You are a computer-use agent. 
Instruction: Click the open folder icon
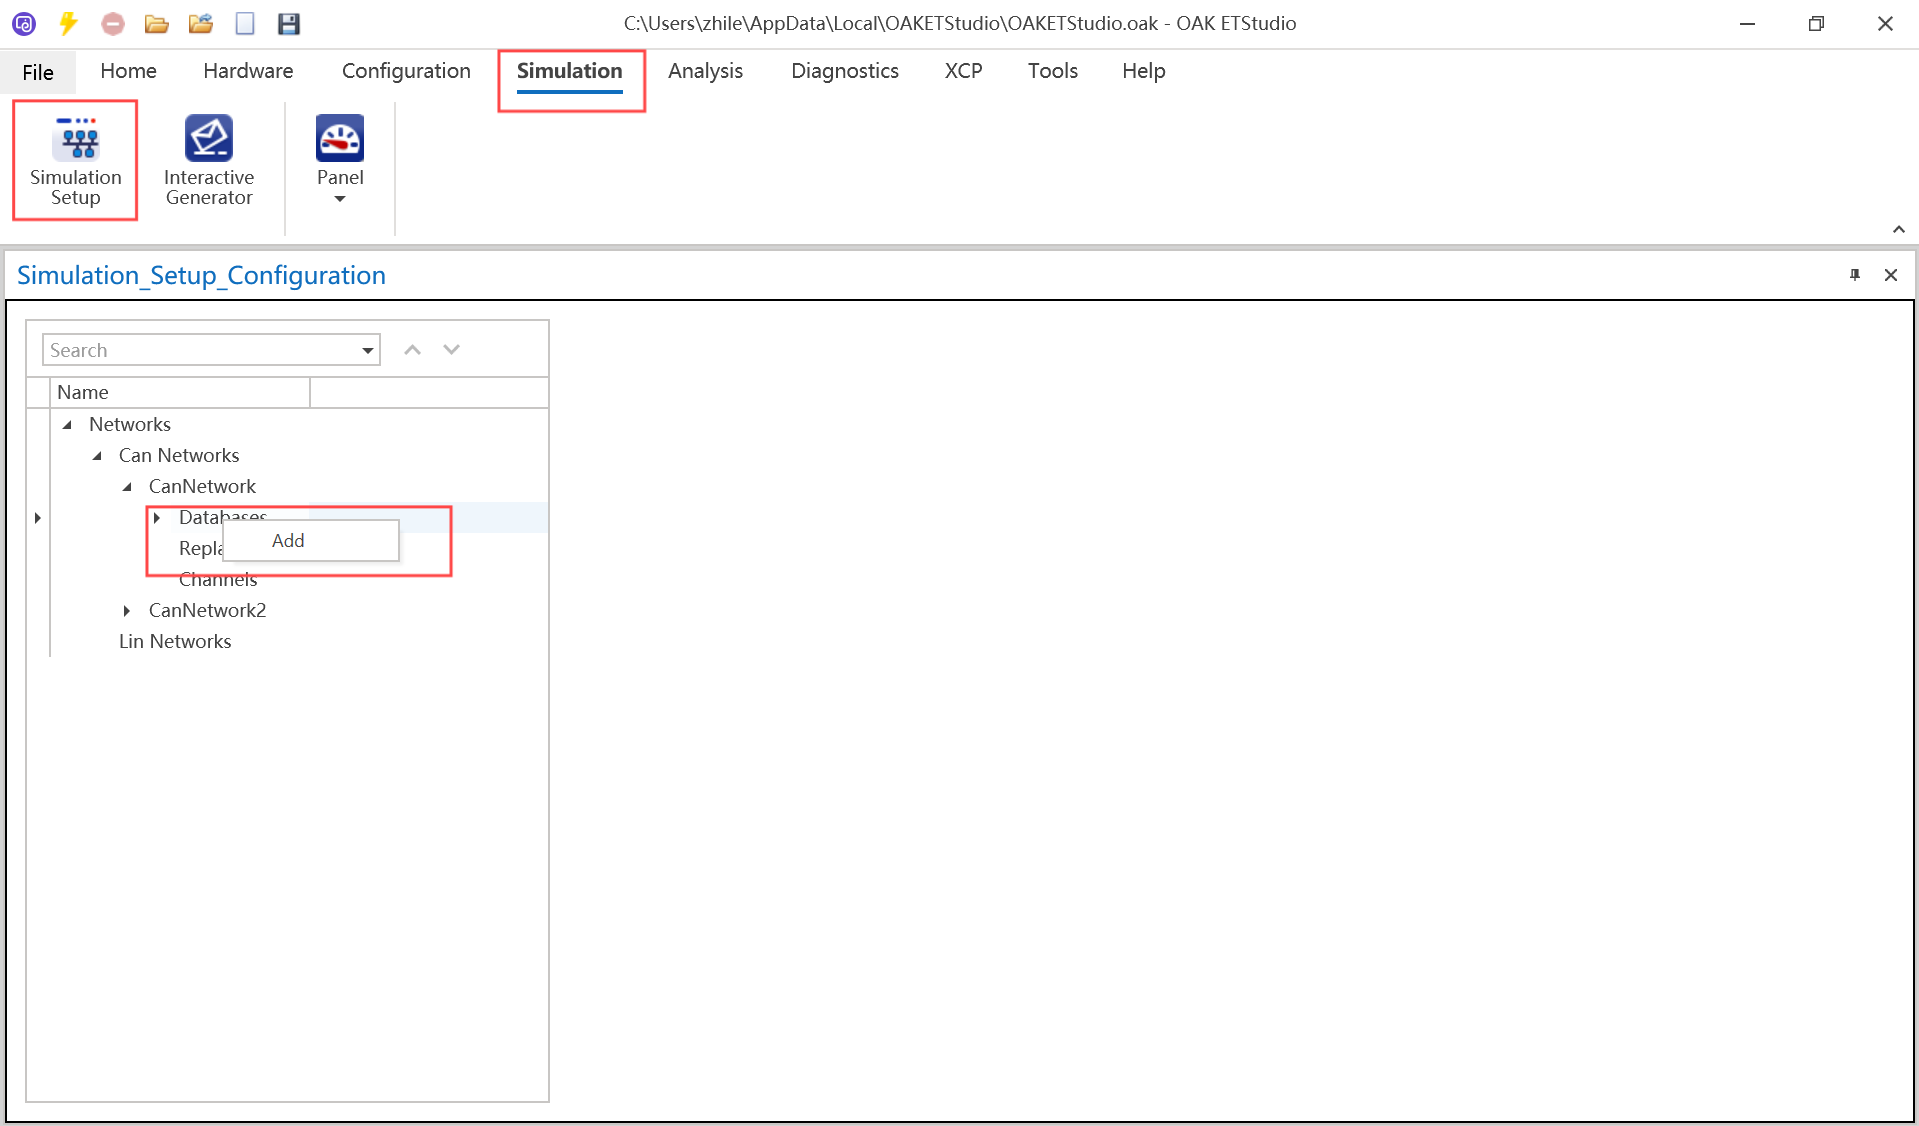click(156, 23)
